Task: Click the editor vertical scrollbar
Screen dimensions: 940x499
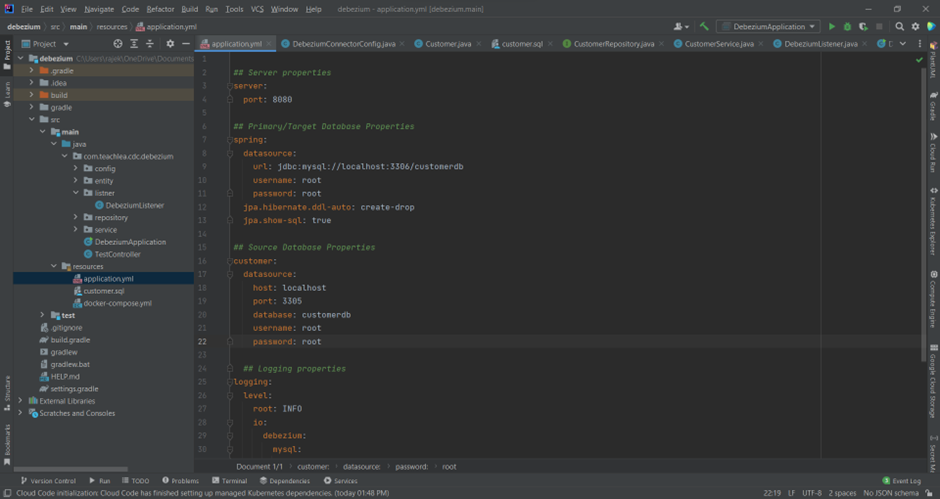Action: 923,213
